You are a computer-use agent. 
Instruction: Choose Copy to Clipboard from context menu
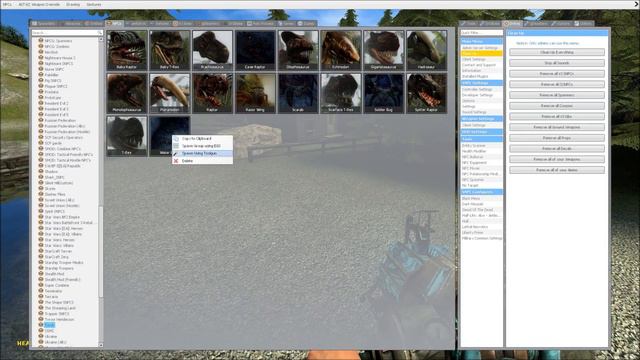point(202,139)
